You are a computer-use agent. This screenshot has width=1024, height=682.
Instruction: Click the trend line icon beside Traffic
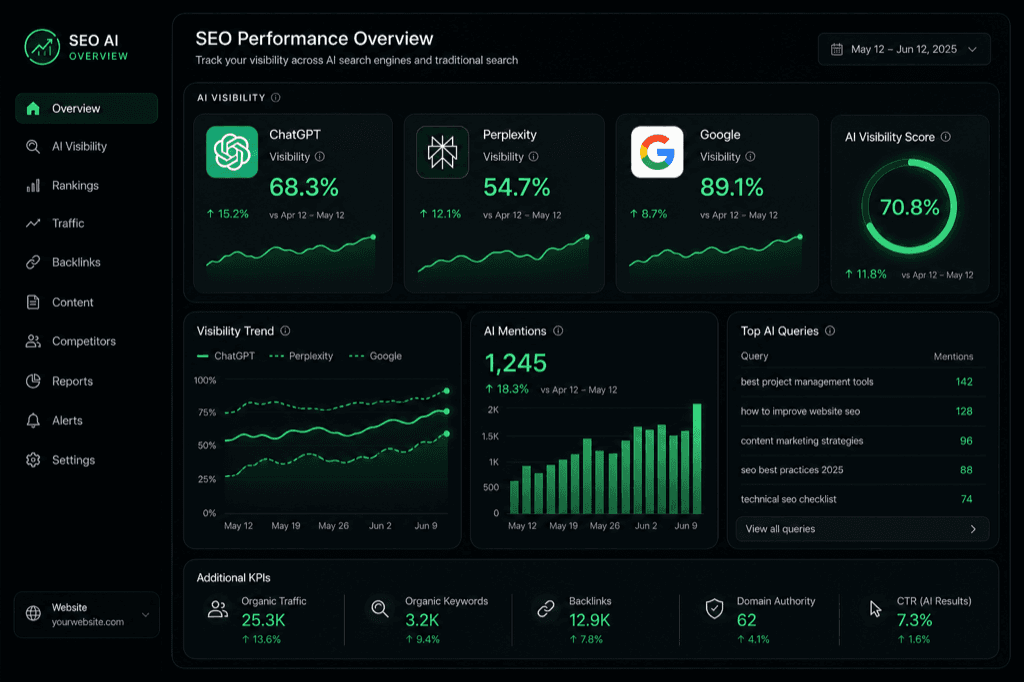(x=33, y=223)
